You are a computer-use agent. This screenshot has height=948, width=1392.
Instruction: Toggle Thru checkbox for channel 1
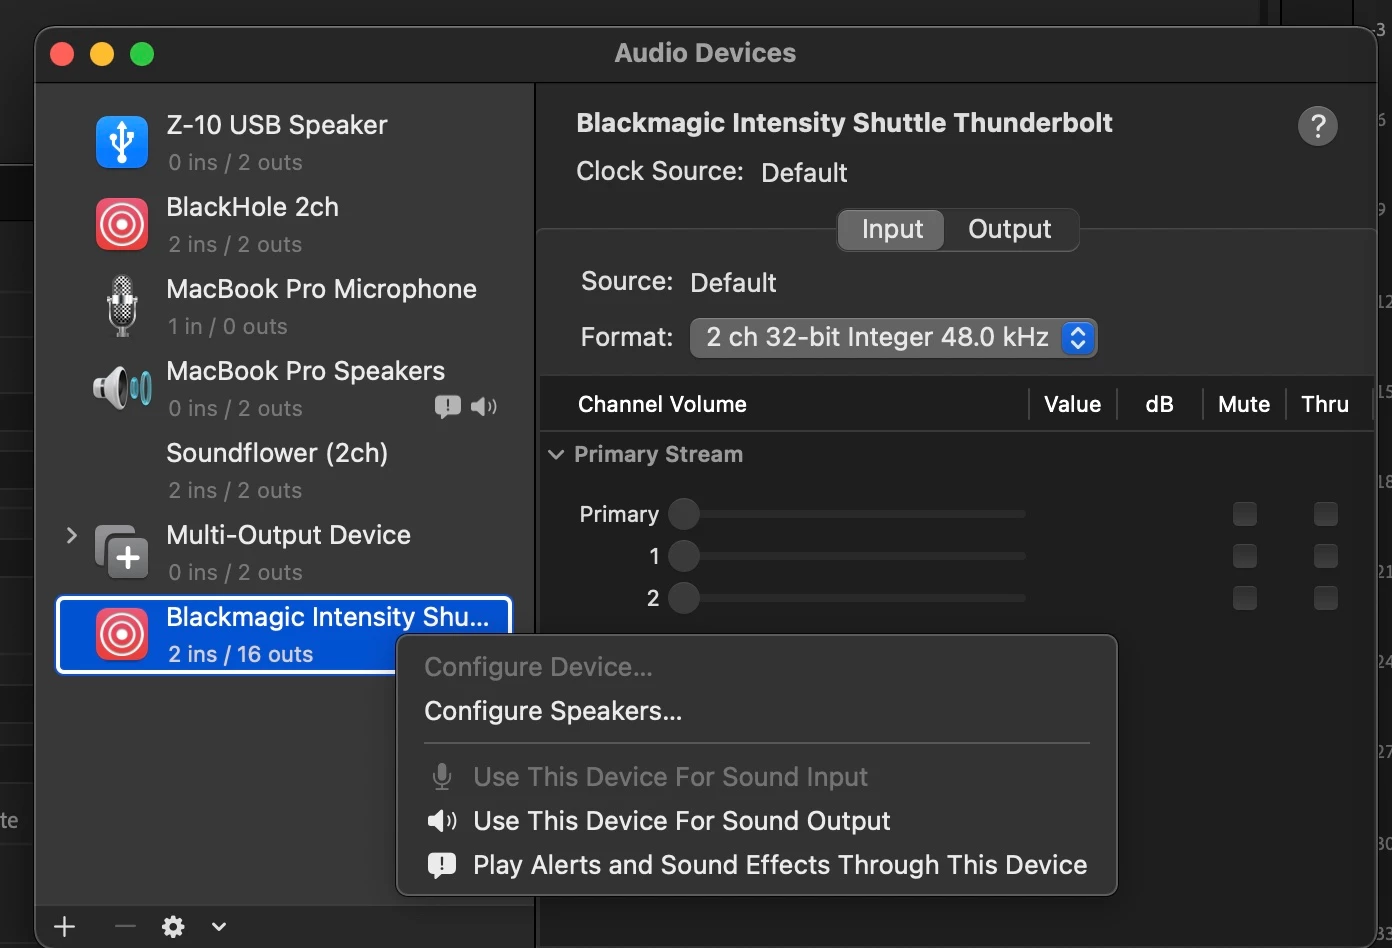(x=1326, y=556)
